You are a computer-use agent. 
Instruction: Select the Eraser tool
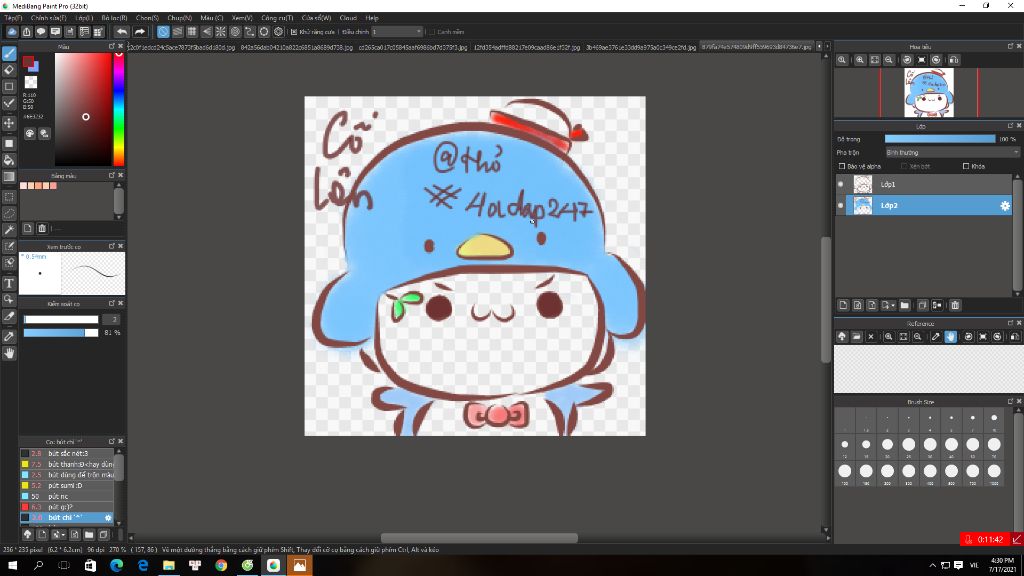pyautogui.click(x=9, y=70)
